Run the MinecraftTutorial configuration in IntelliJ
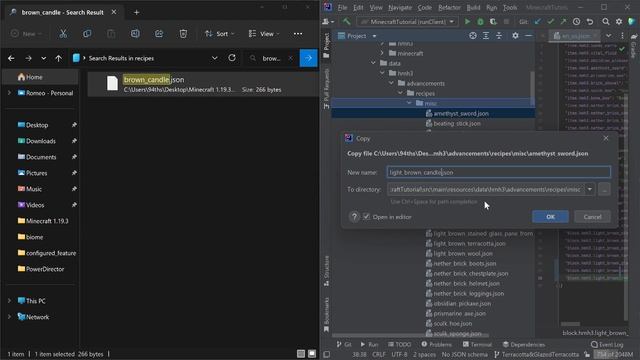The image size is (640, 360). coord(467,21)
